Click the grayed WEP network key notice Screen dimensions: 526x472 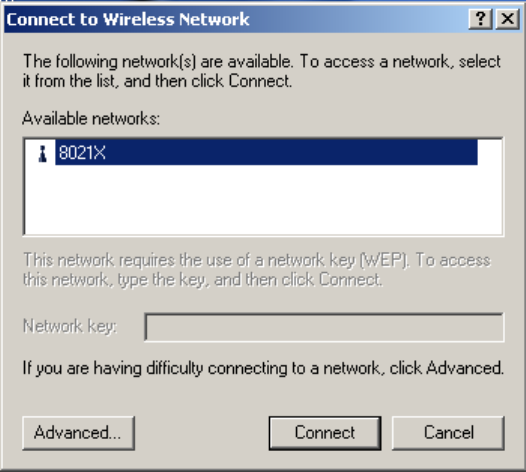(x=257, y=270)
